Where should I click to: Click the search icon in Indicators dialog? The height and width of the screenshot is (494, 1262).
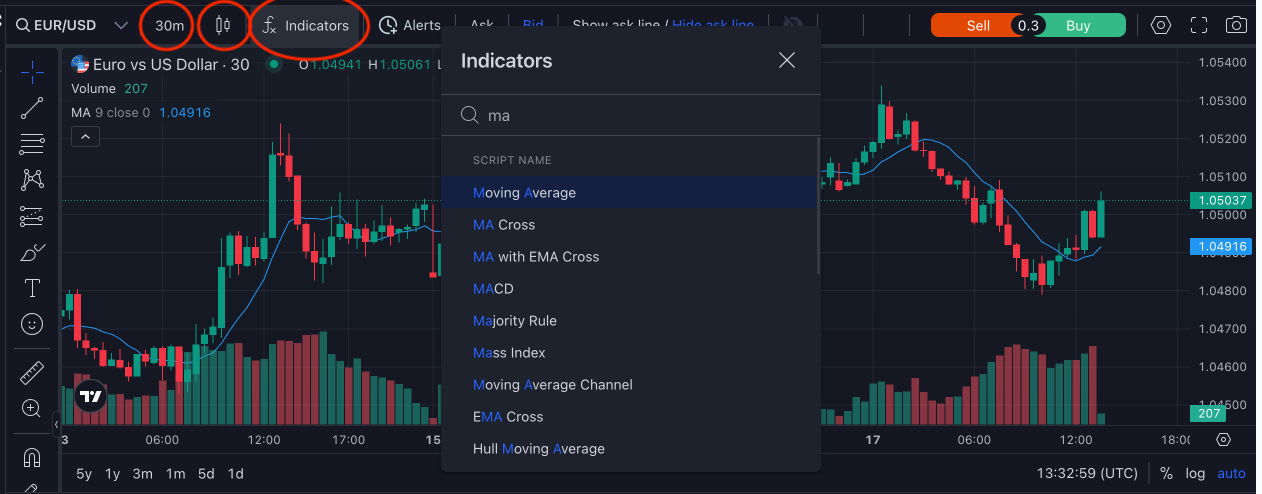point(469,115)
